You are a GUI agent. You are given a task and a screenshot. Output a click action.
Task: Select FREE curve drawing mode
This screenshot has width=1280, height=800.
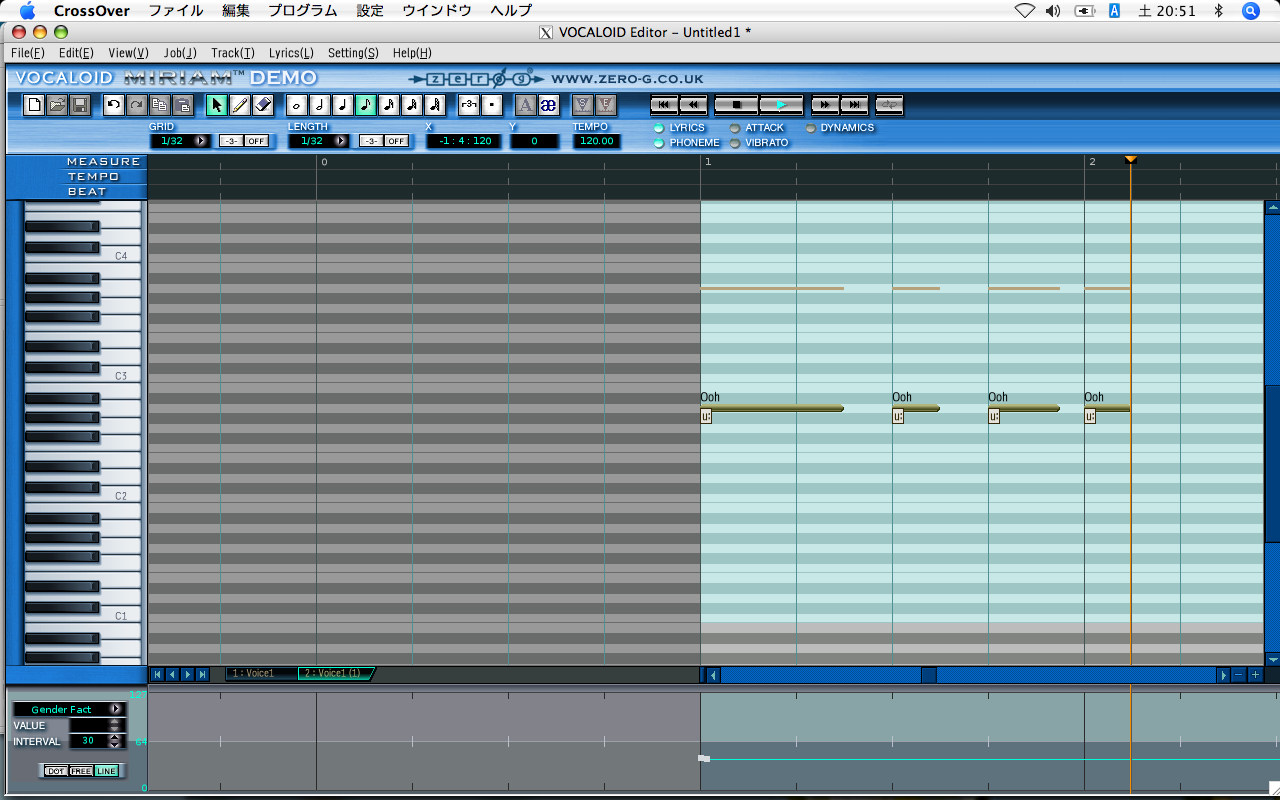[81, 771]
